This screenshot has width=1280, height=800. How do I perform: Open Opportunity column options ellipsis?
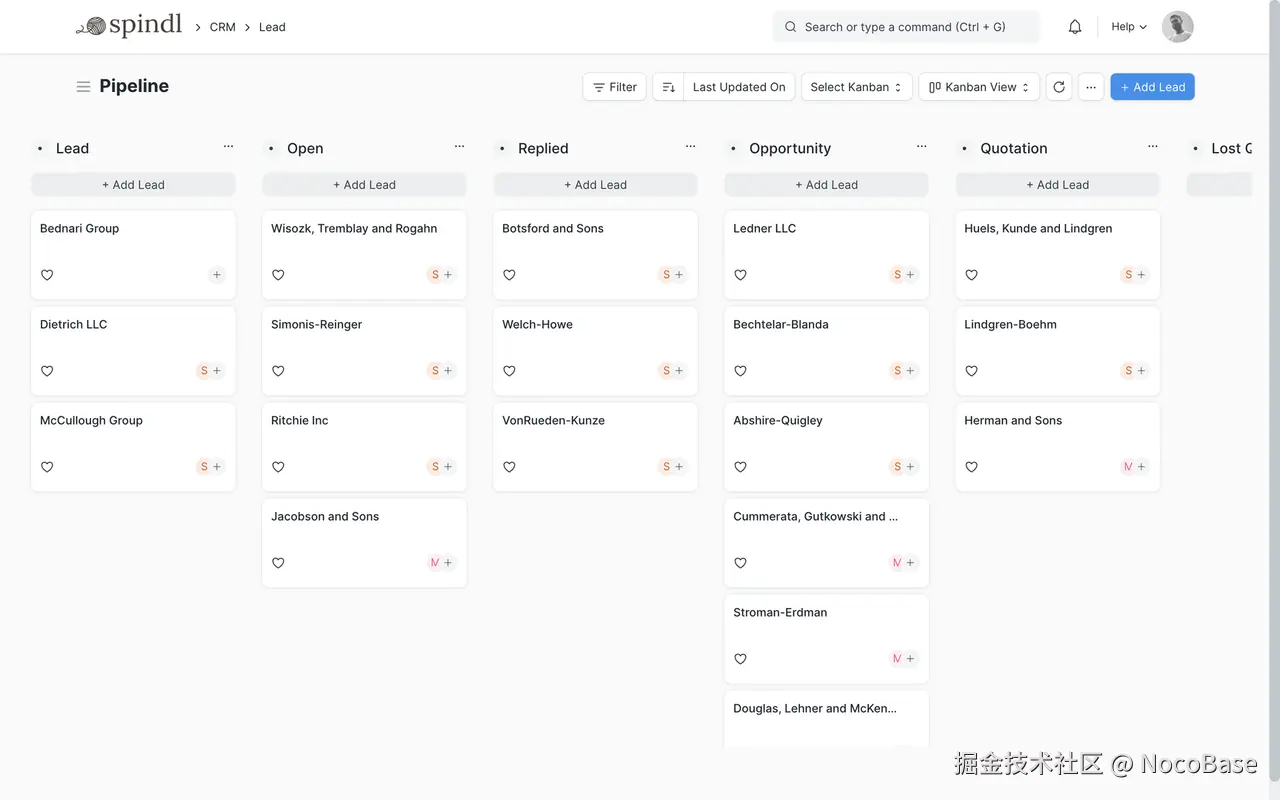click(x=921, y=147)
